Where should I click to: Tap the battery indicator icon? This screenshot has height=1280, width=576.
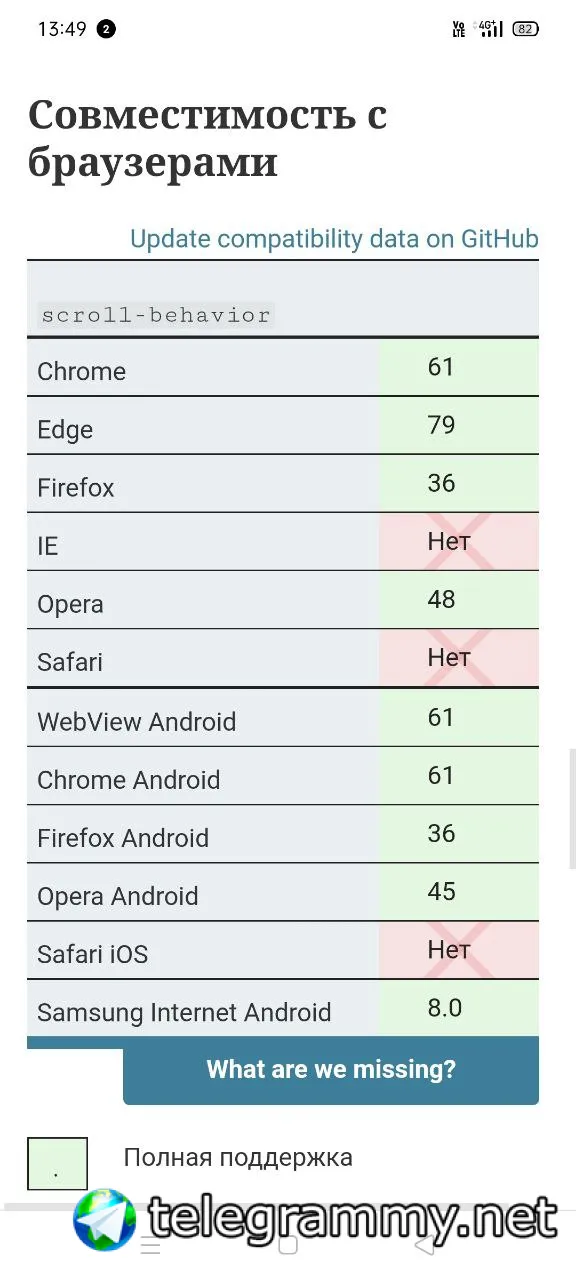pos(525,29)
